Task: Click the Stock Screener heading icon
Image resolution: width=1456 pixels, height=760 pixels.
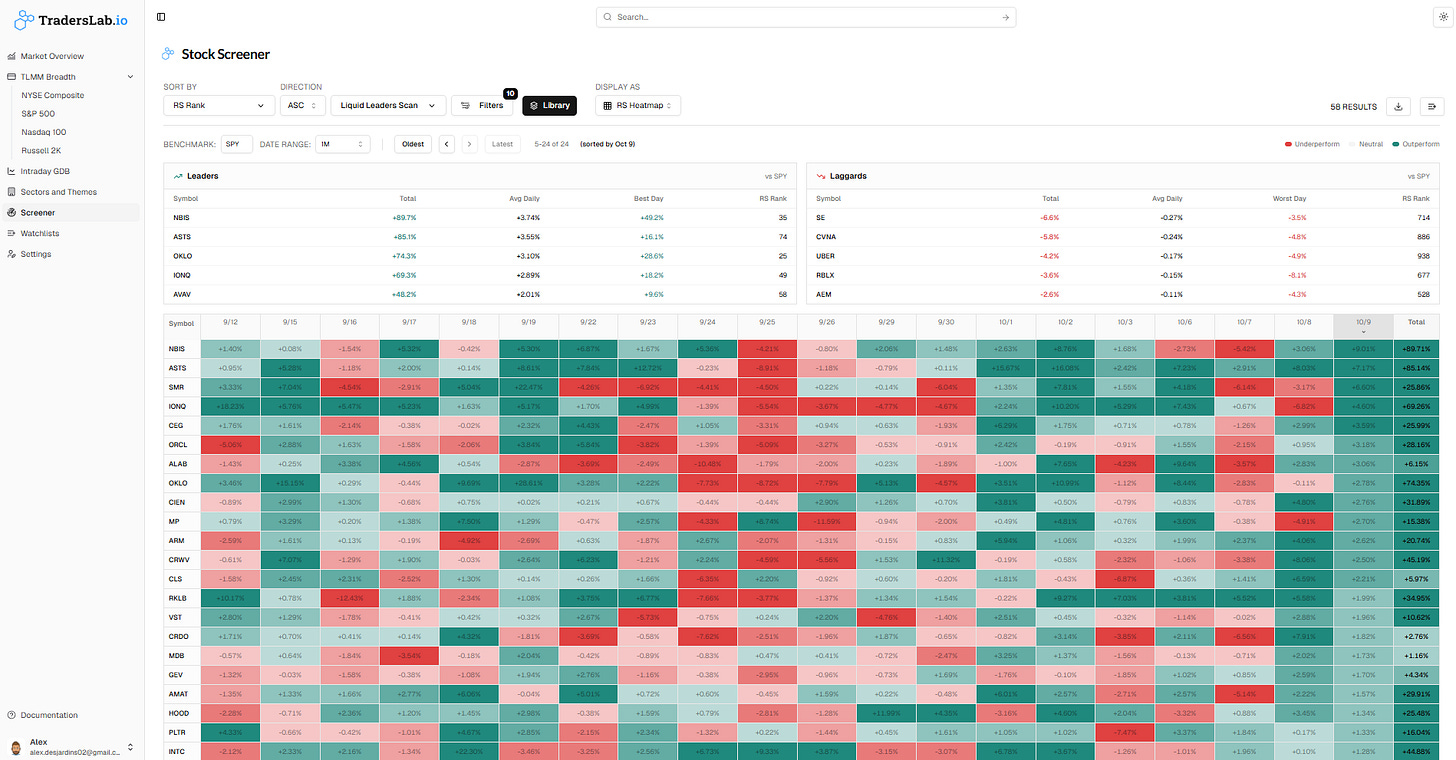Action: point(168,54)
